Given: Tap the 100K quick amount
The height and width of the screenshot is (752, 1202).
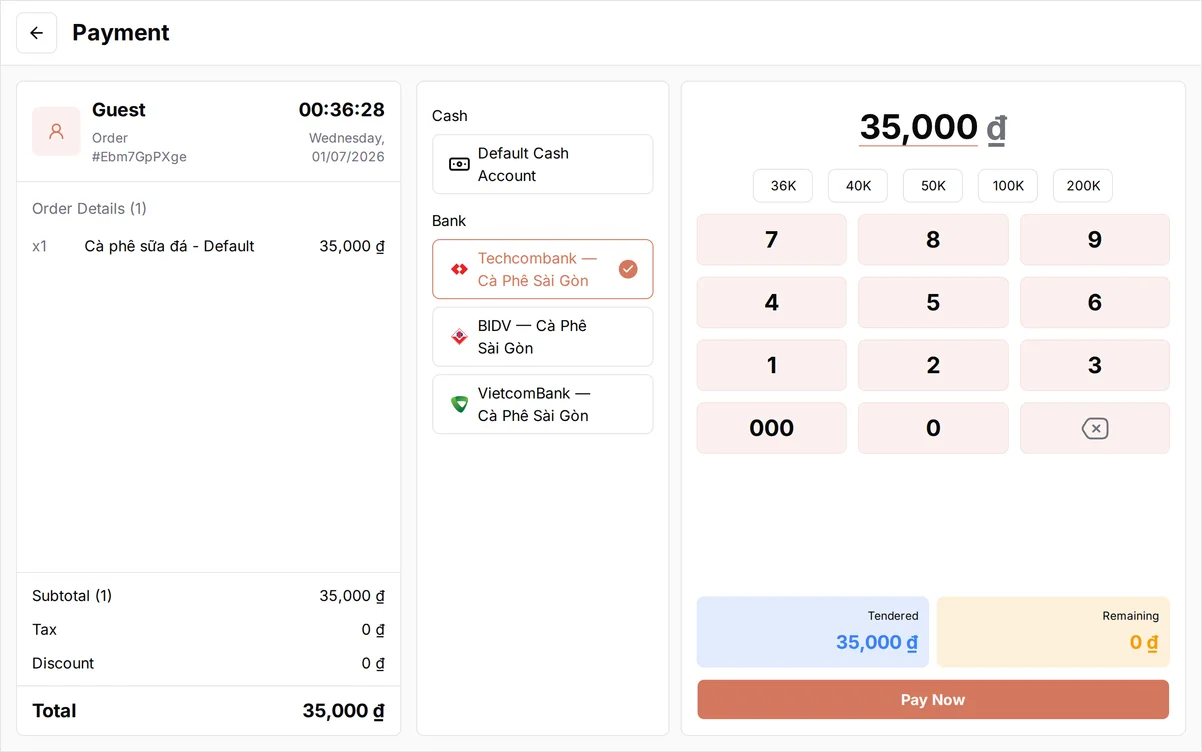Looking at the screenshot, I should point(1008,185).
